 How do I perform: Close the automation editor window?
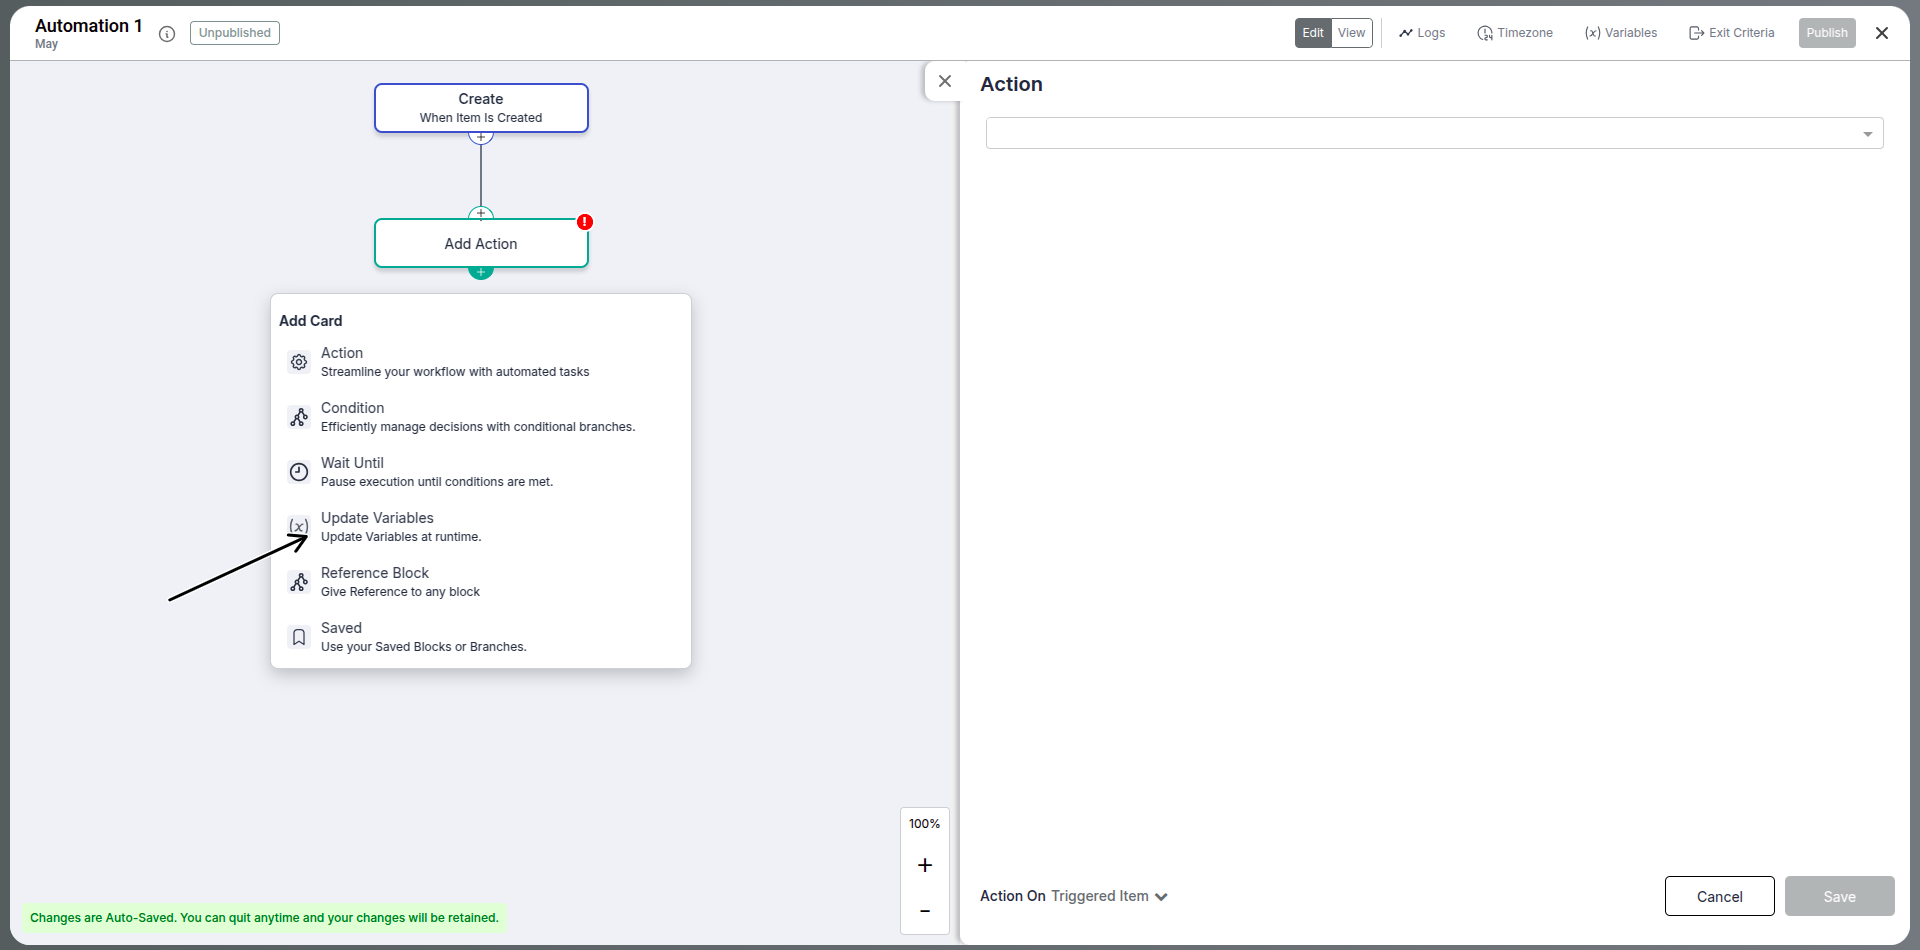[1882, 33]
